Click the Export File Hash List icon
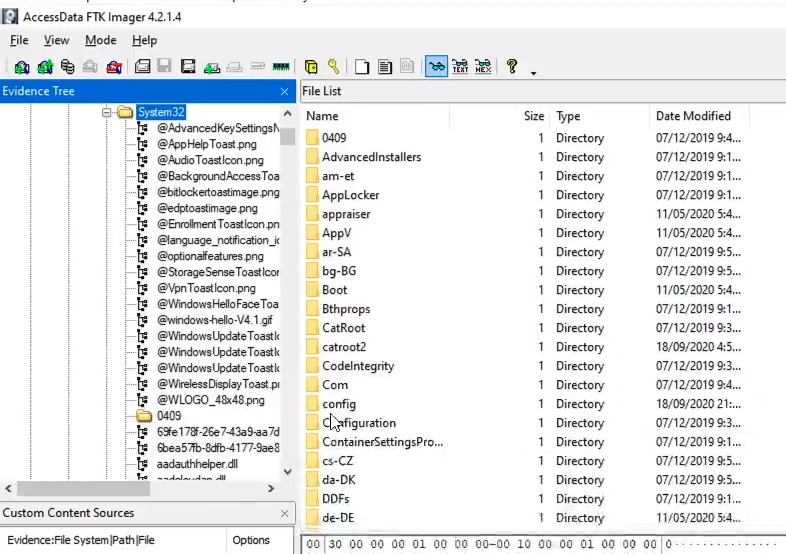This screenshot has width=786, height=554. click(385, 67)
